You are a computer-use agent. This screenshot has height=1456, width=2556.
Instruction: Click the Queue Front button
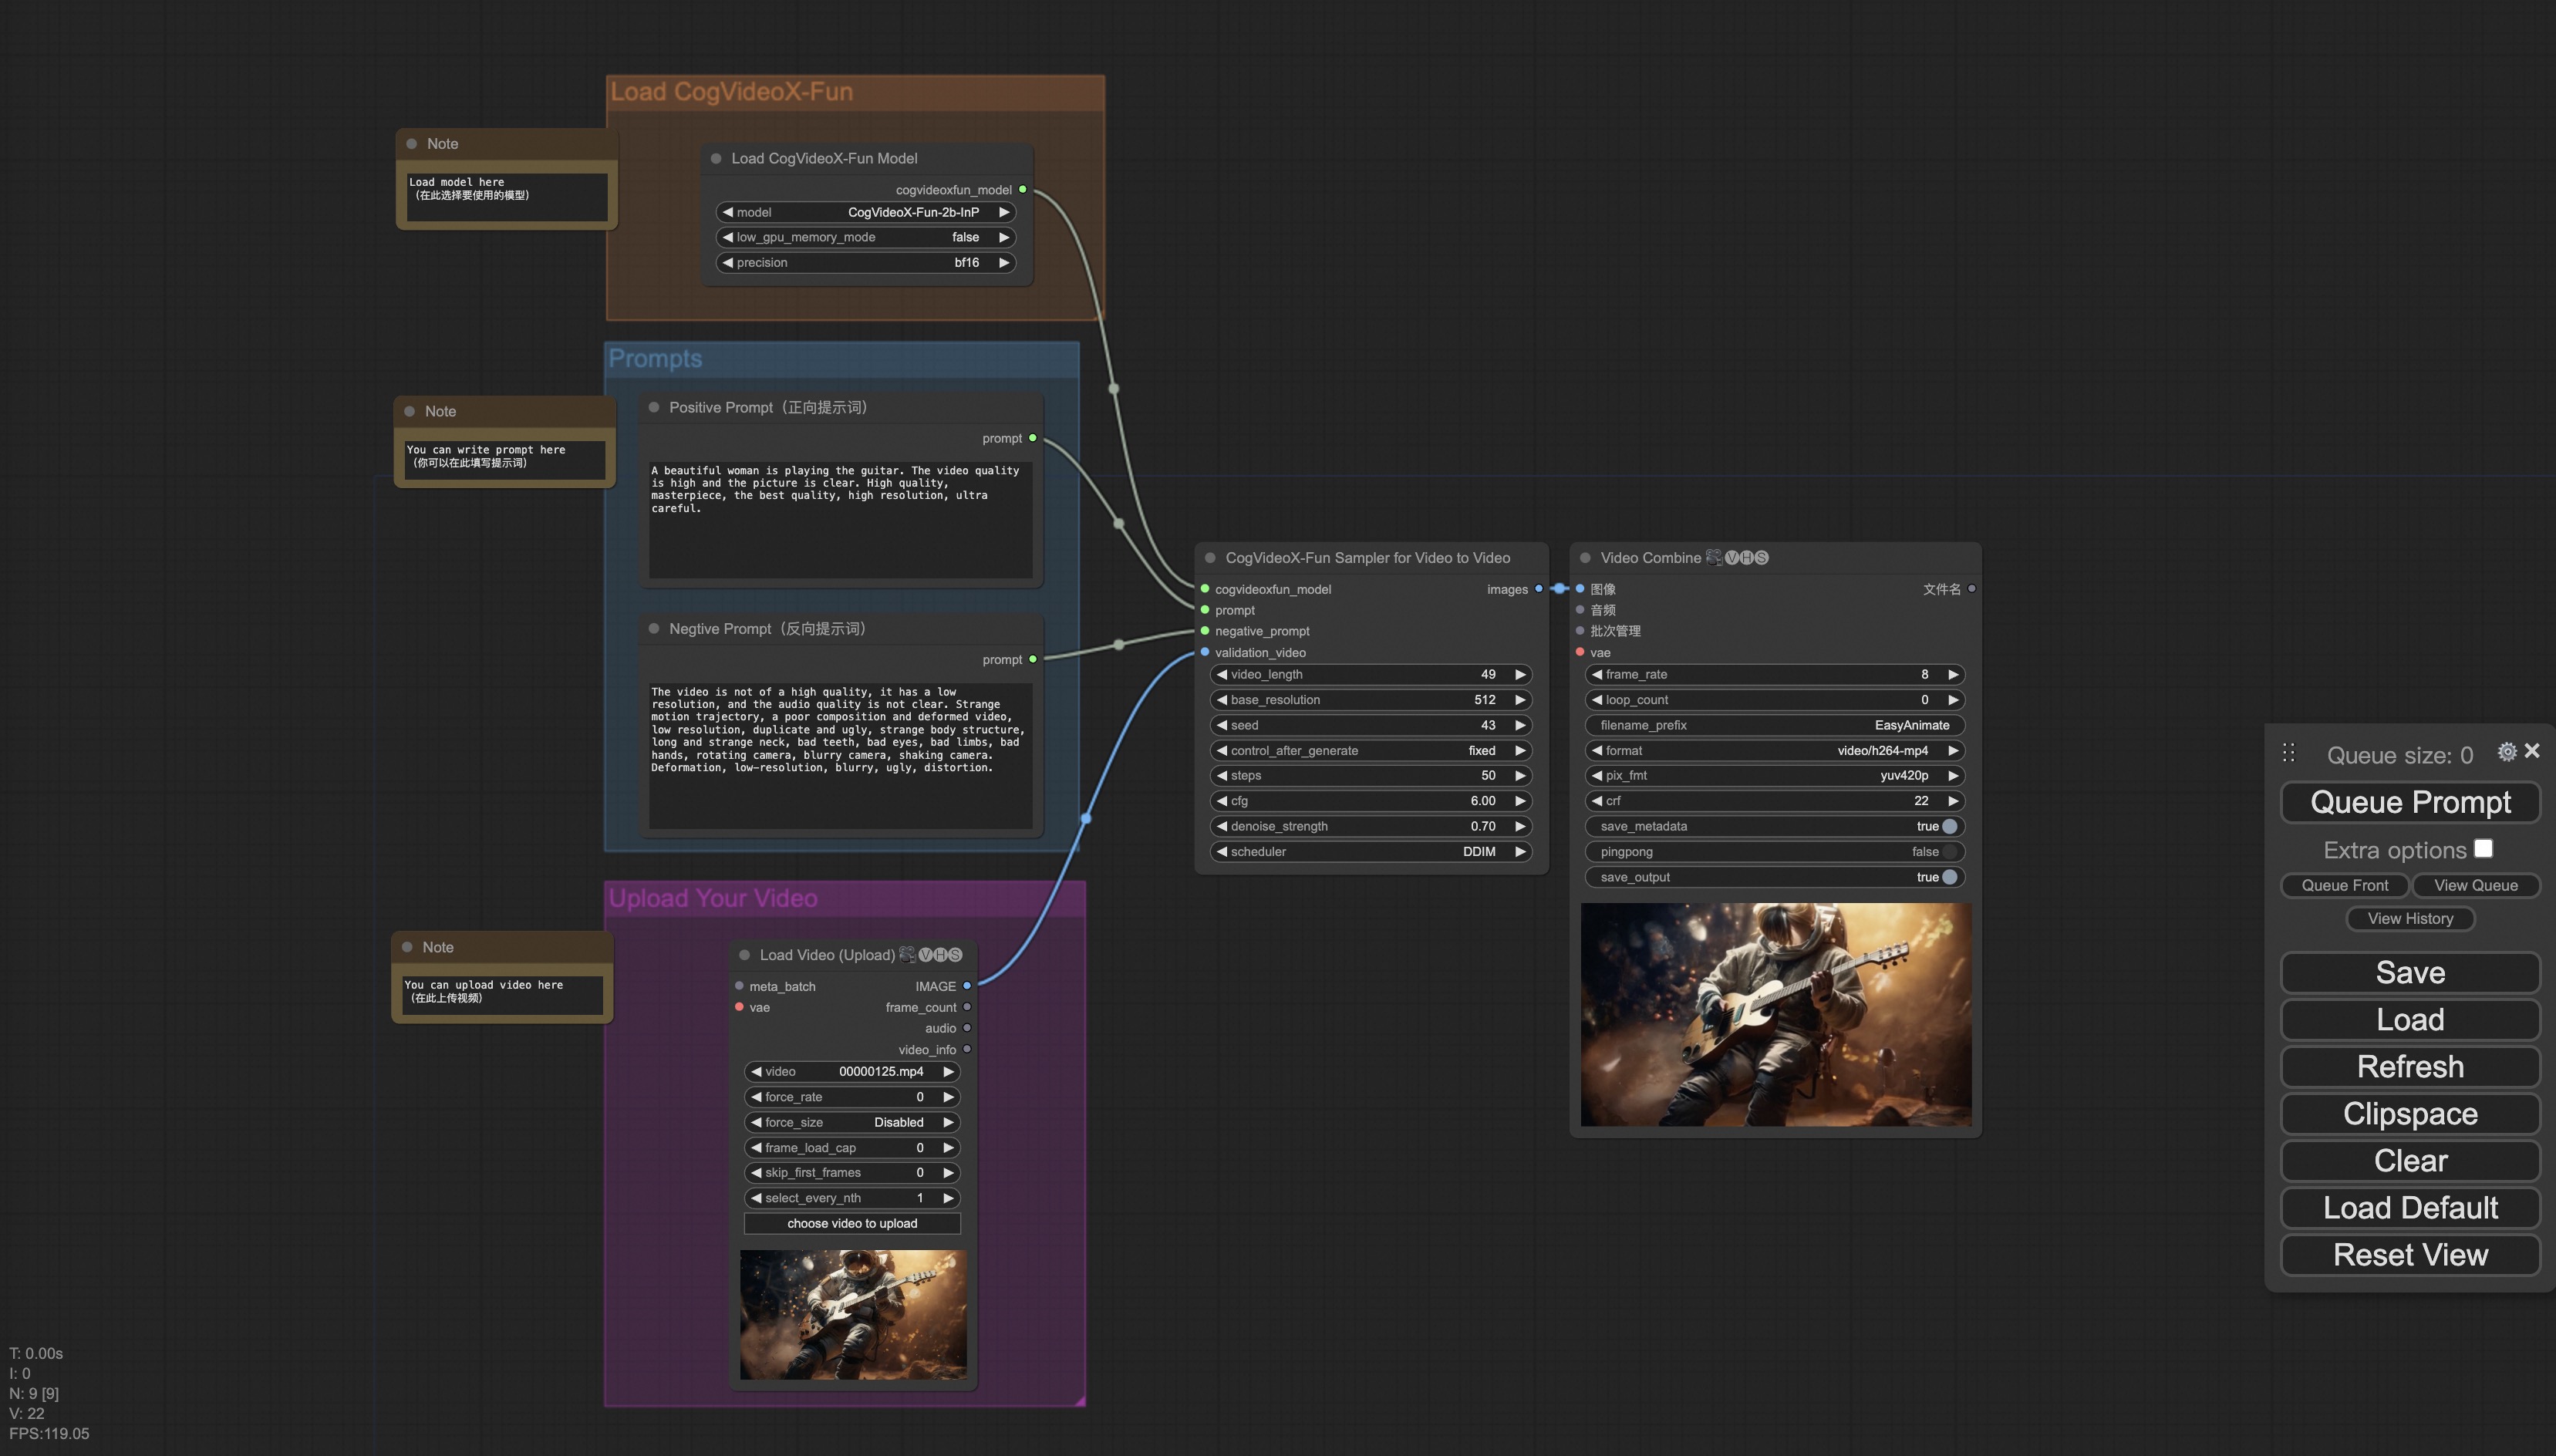tap(2345, 885)
